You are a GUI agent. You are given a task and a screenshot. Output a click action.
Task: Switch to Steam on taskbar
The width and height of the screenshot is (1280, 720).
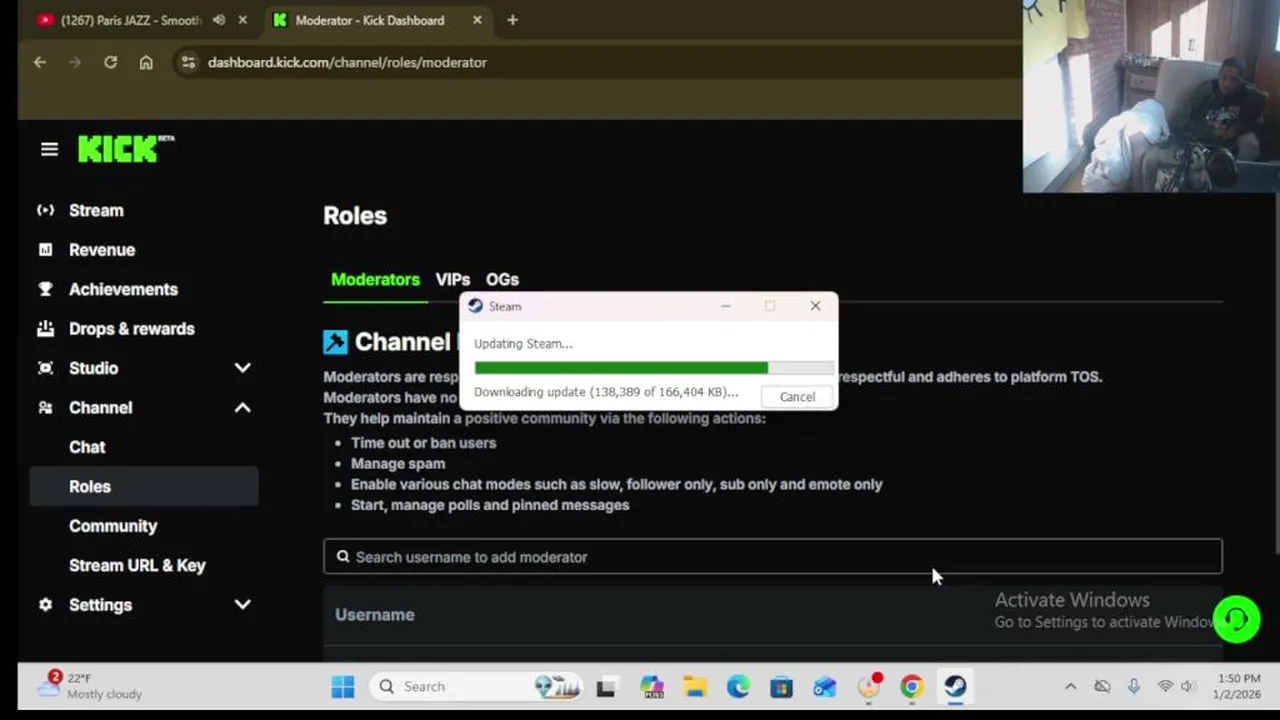[955, 687]
